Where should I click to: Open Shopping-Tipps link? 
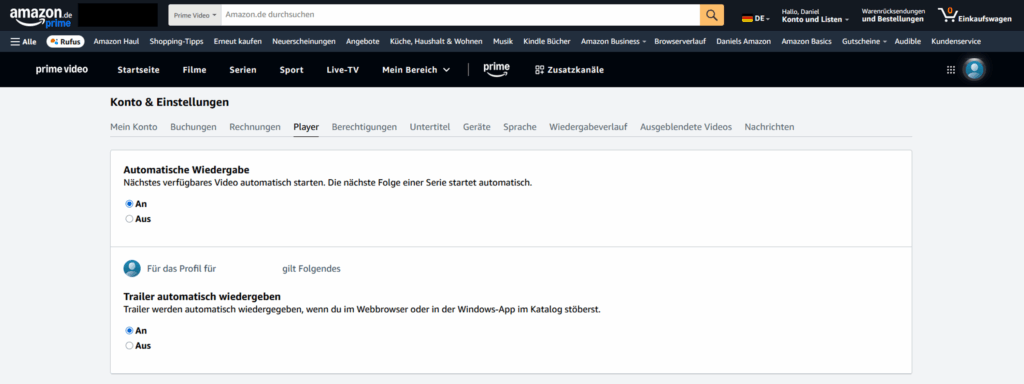pyautogui.click(x=176, y=42)
